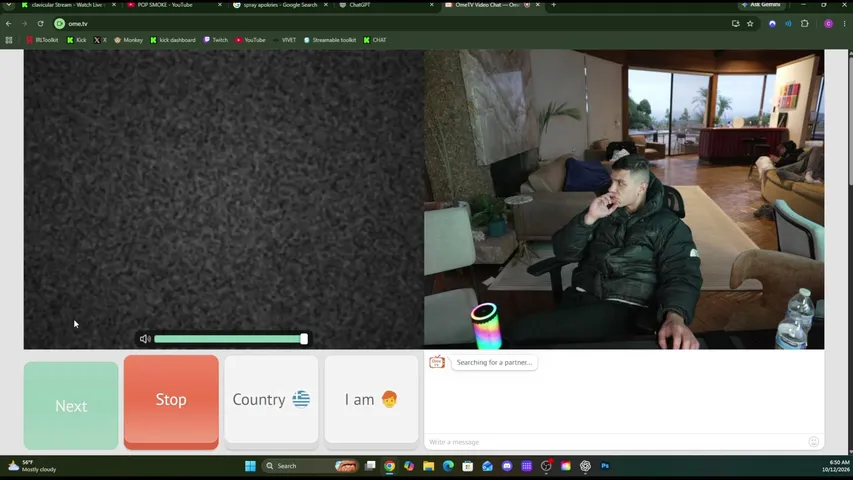Image resolution: width=853 pixels, height=480 pixels.
Task: Reload the page with refresh icon
Action: click(x=40, y=23)
